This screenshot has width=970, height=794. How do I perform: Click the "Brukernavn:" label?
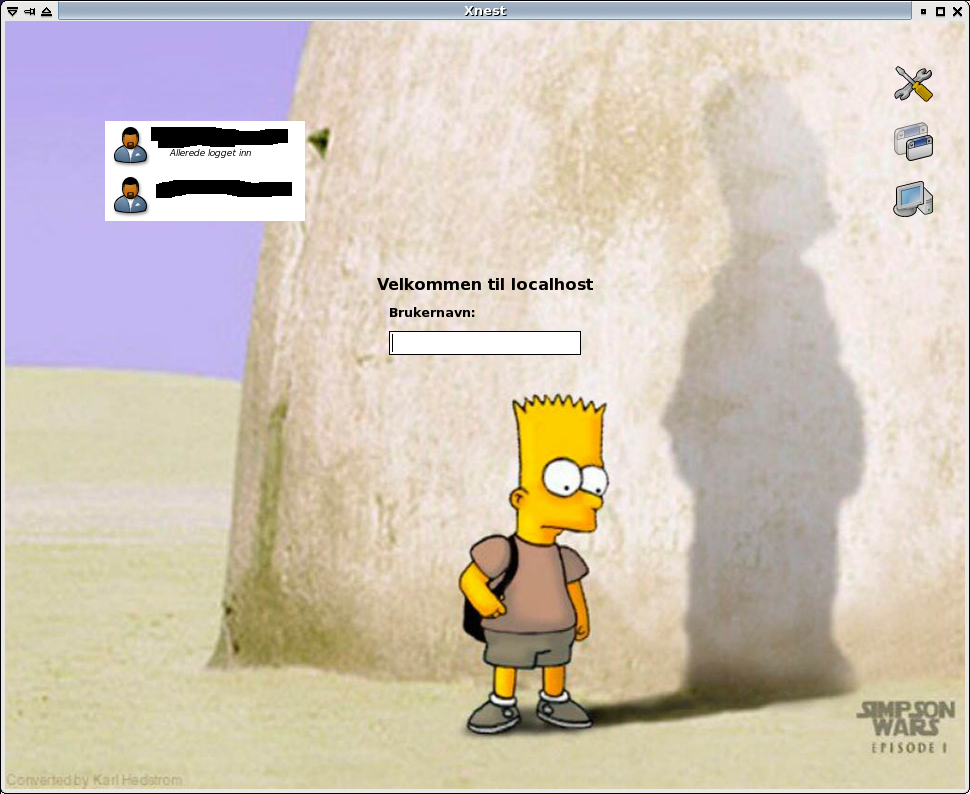[432, 313]
